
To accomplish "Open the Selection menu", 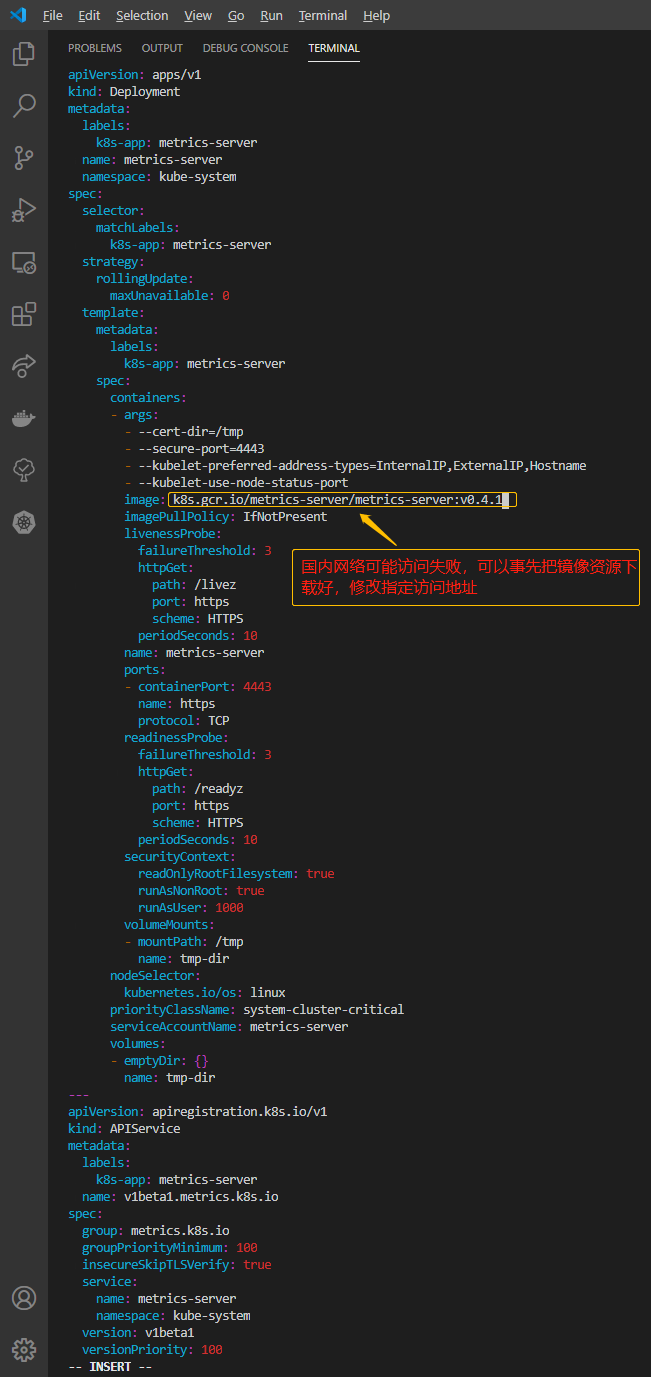I will click(x=141, y=15).
